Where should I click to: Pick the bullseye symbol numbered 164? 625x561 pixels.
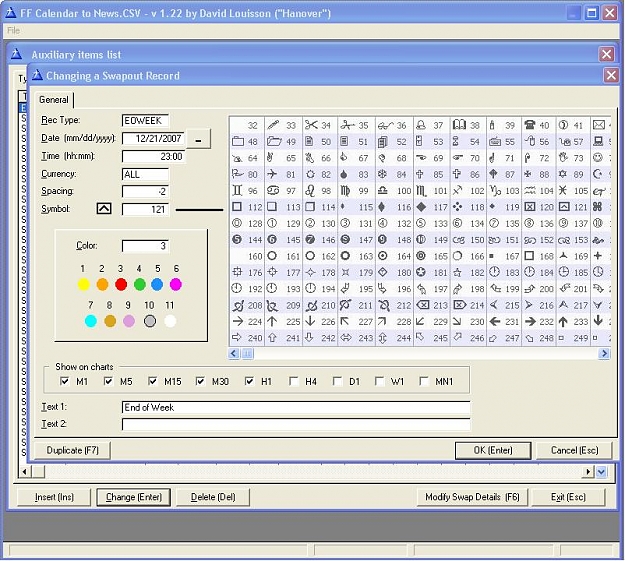pyautogui.click(x=382, y=256)
